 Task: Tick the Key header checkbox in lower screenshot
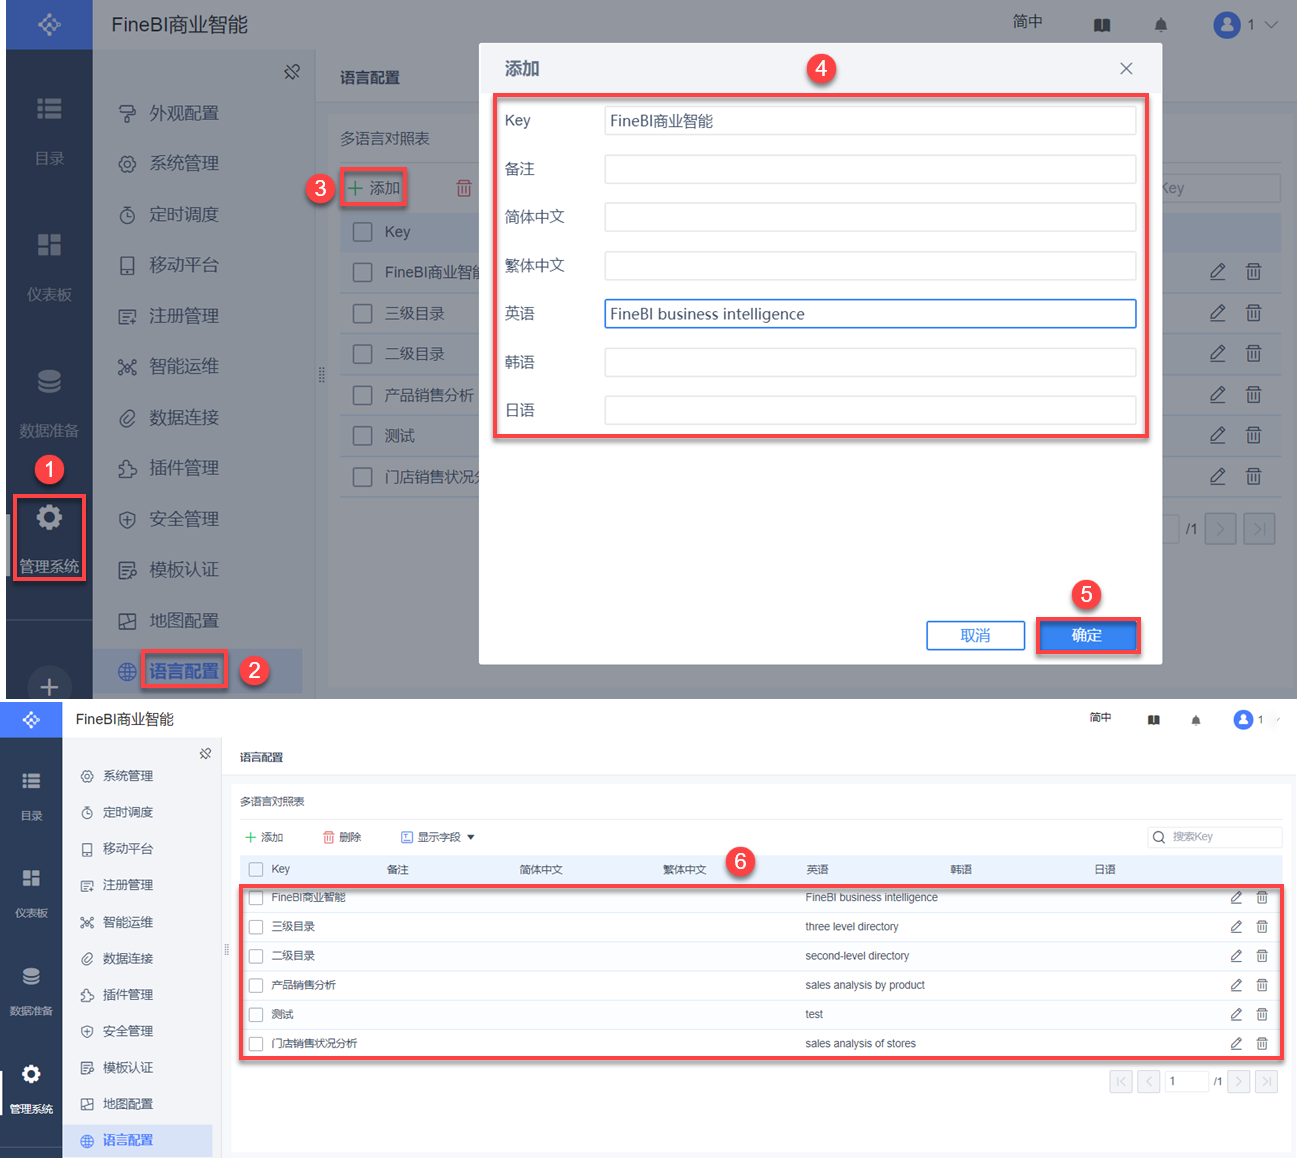tap(256, 869)
